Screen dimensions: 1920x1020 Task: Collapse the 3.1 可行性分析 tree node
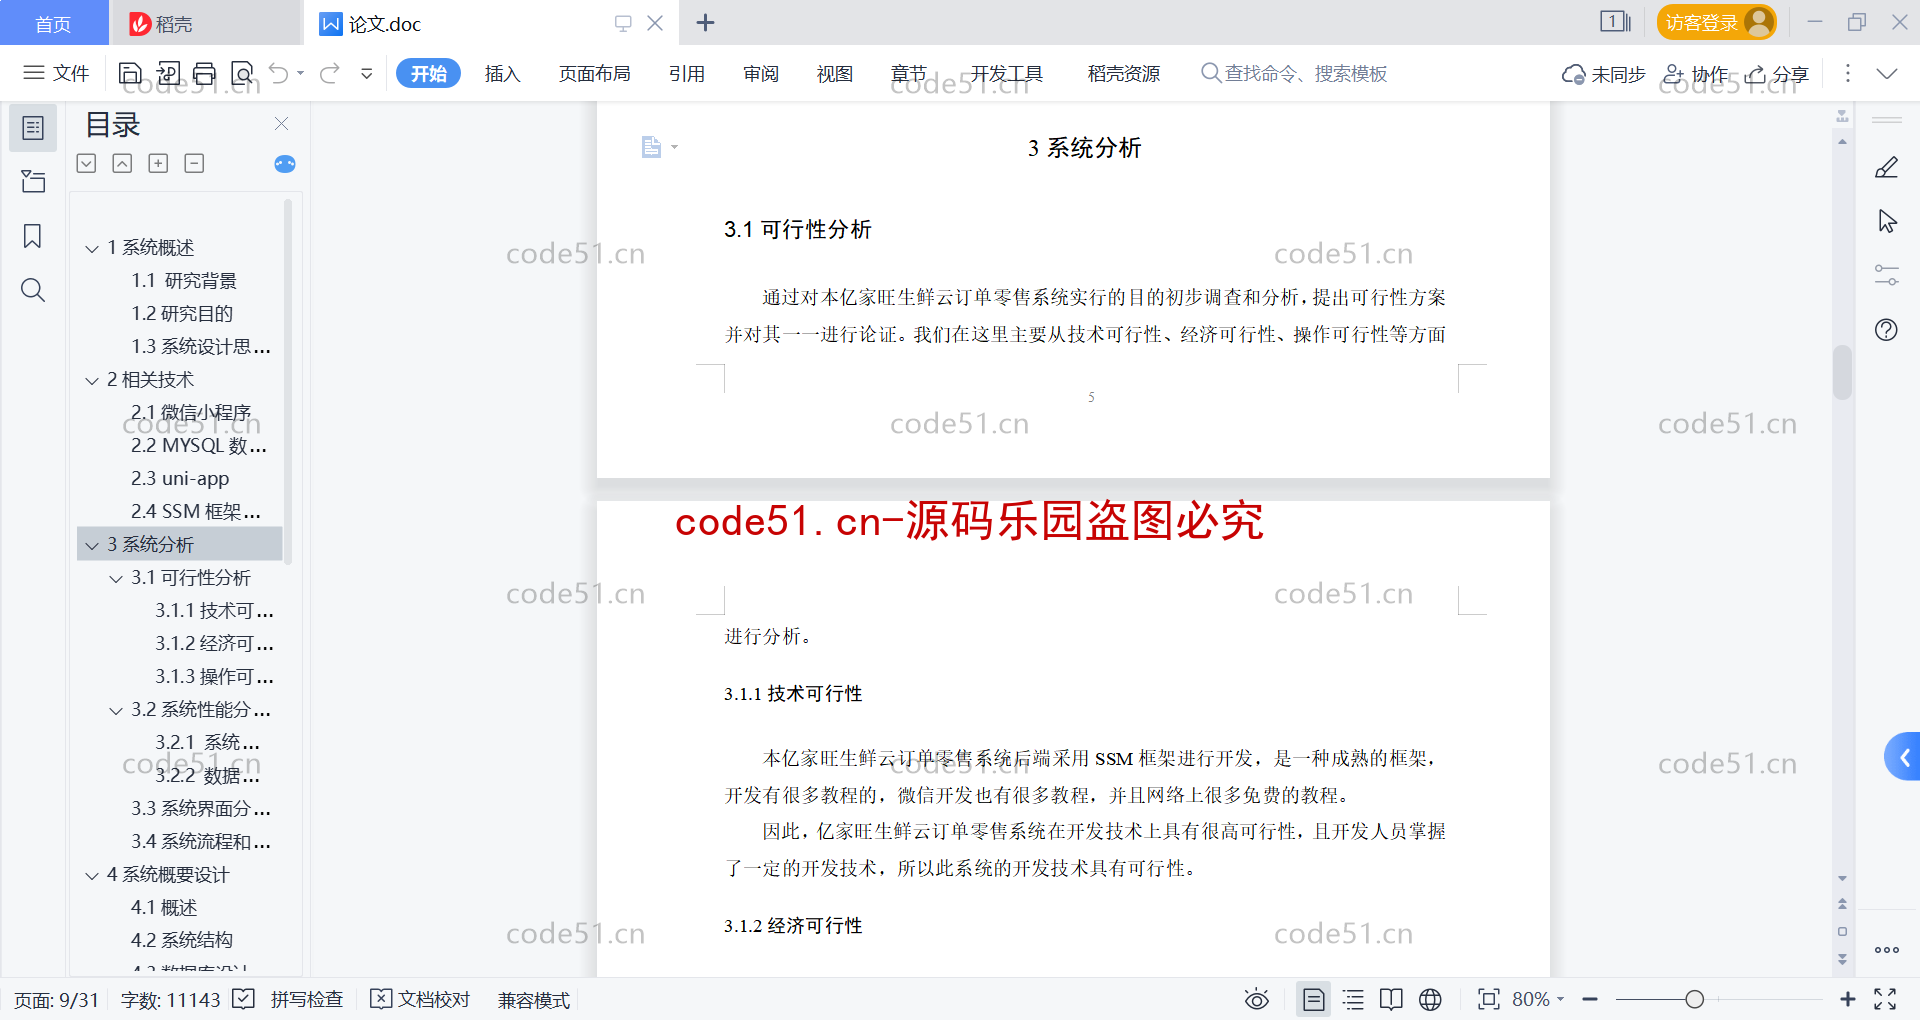116,578
